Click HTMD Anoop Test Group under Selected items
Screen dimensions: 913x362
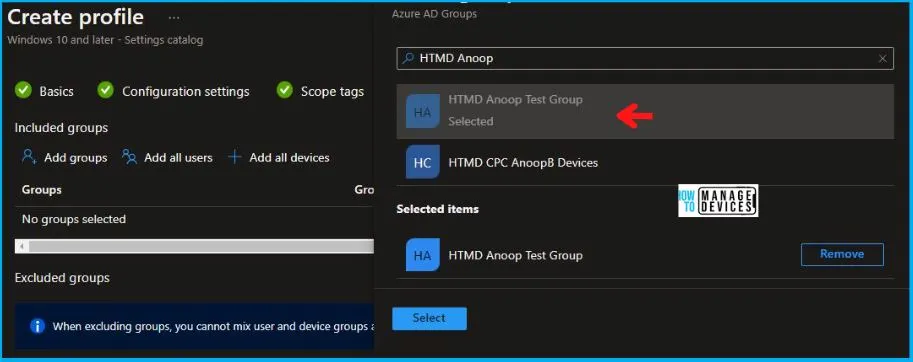[515, 255]
